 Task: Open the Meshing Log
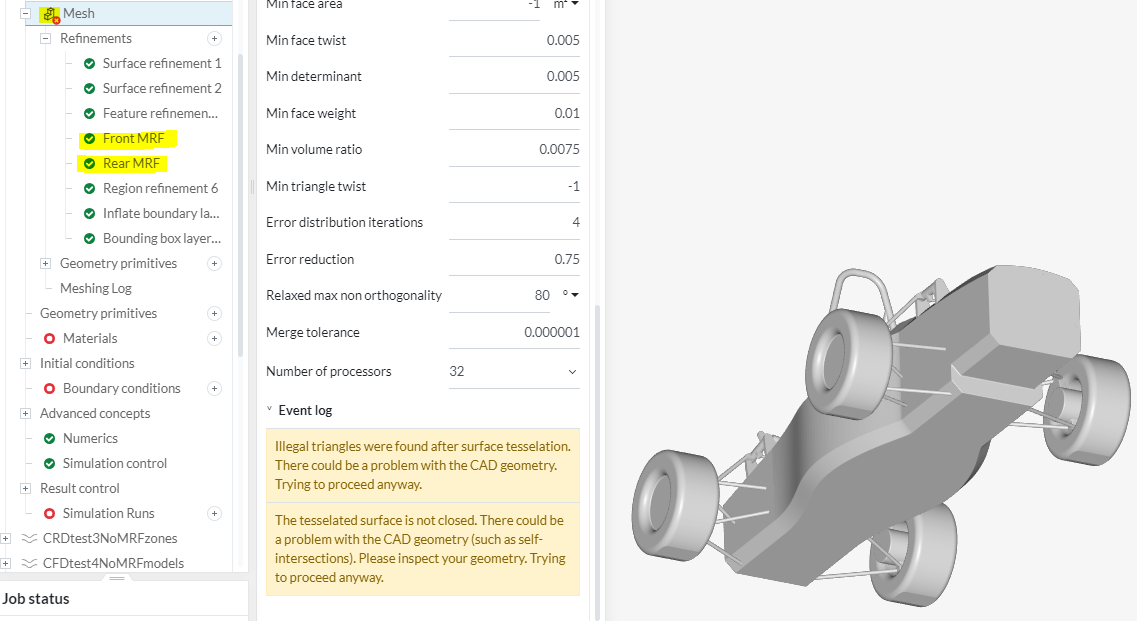coord(95,289)
